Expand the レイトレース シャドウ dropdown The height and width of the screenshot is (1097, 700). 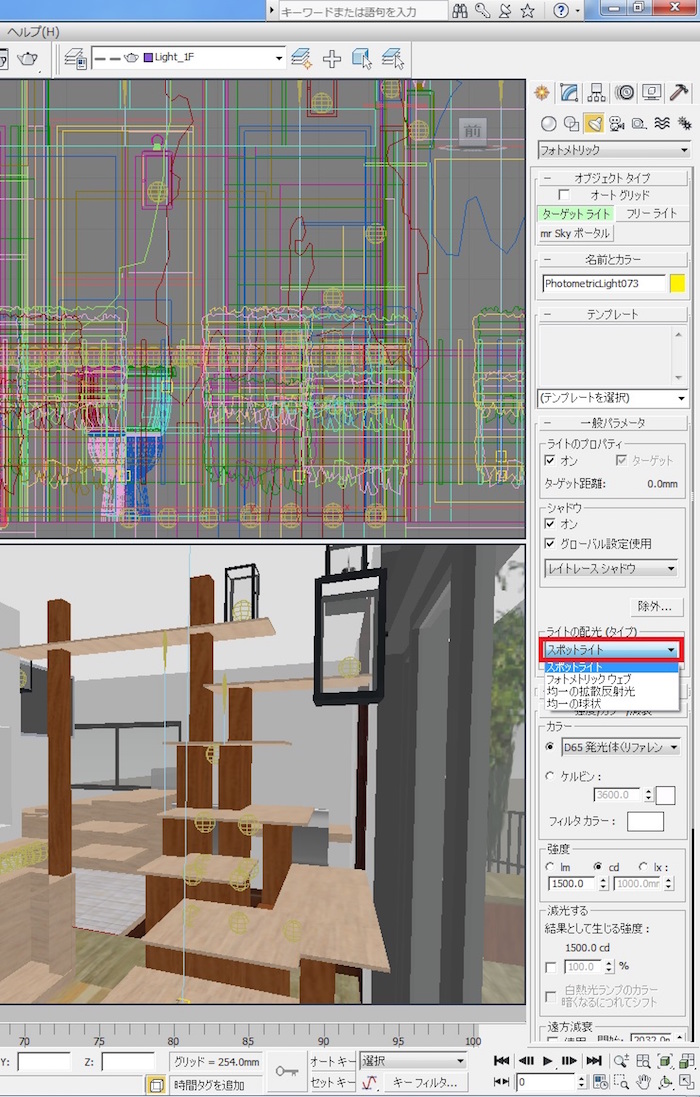point(610,568)
